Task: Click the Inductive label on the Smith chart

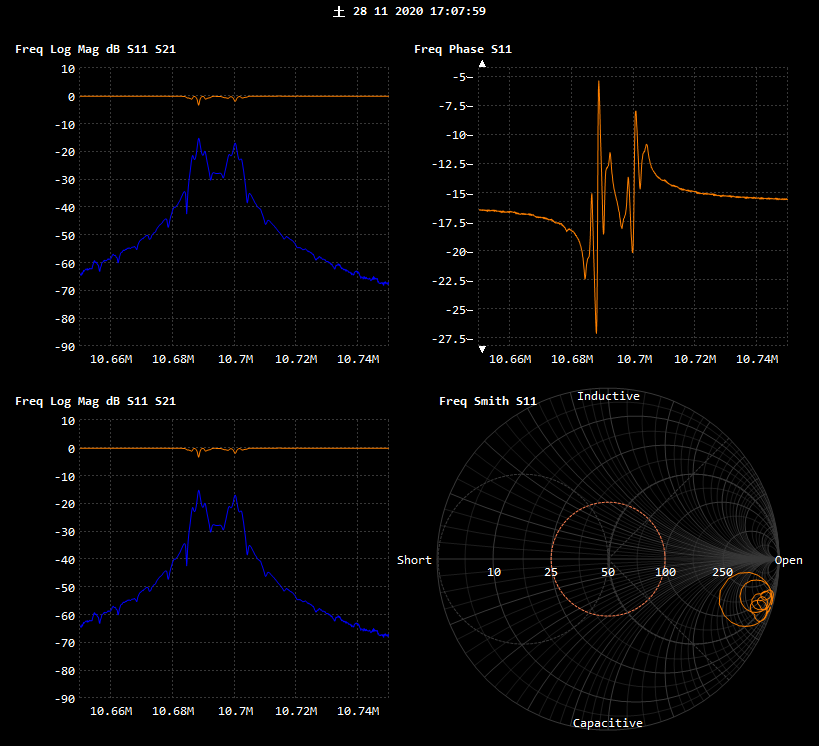Action: coord(608,396)
